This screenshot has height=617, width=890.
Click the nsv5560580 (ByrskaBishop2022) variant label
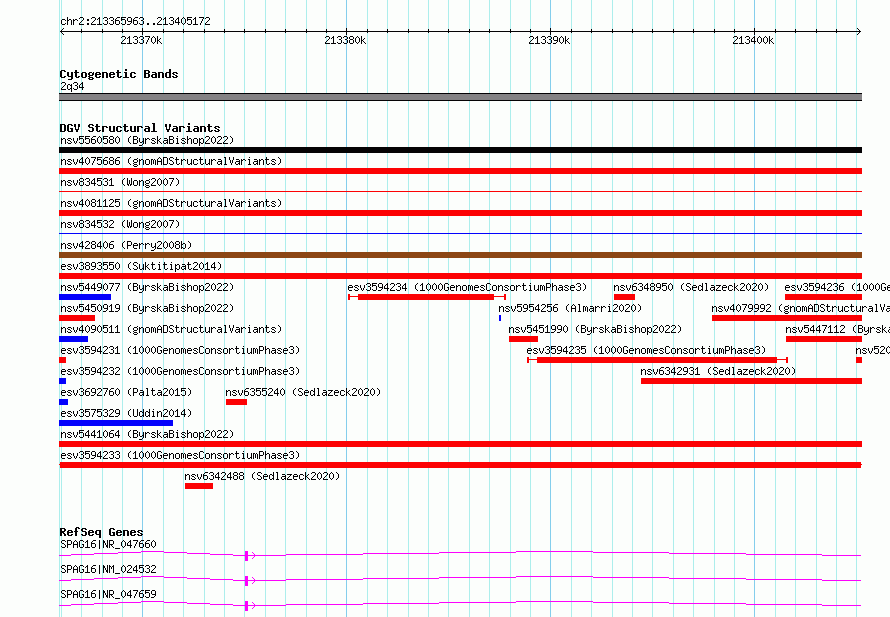[x=147, y=140]
